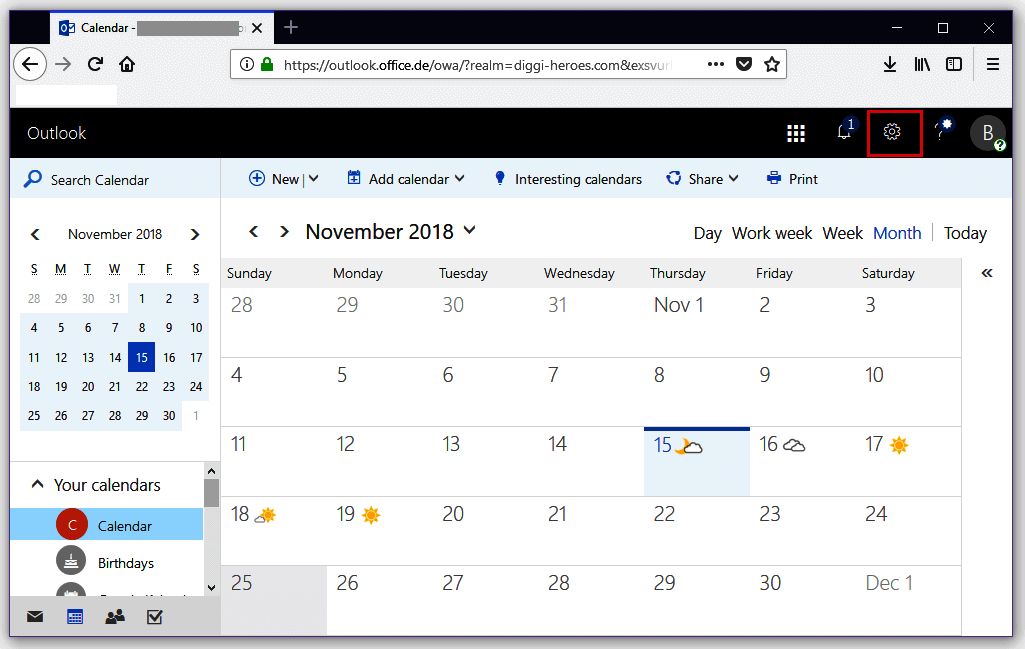Viewport: 1025px width, 649px height.
Task: Open the Tasks view
Action: click(154, 617)
